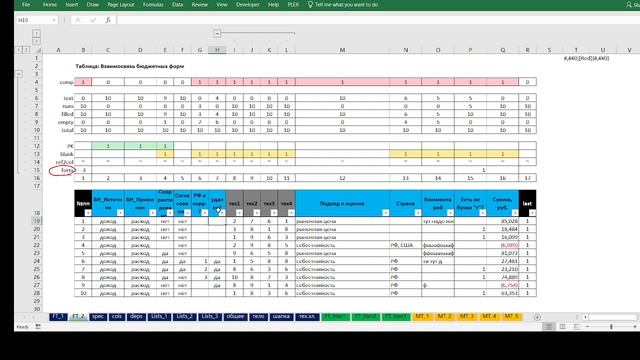The image size is (640, 360).
Task: Select cell with 'РФ, США'
Action: [406, 245]
